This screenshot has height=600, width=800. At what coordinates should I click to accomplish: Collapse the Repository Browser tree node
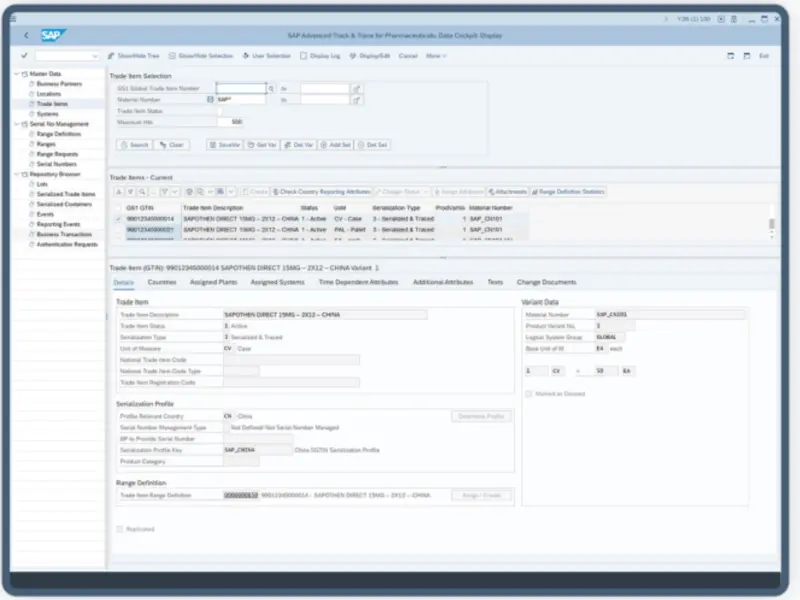pyautogui.click(x=17, y=174)
